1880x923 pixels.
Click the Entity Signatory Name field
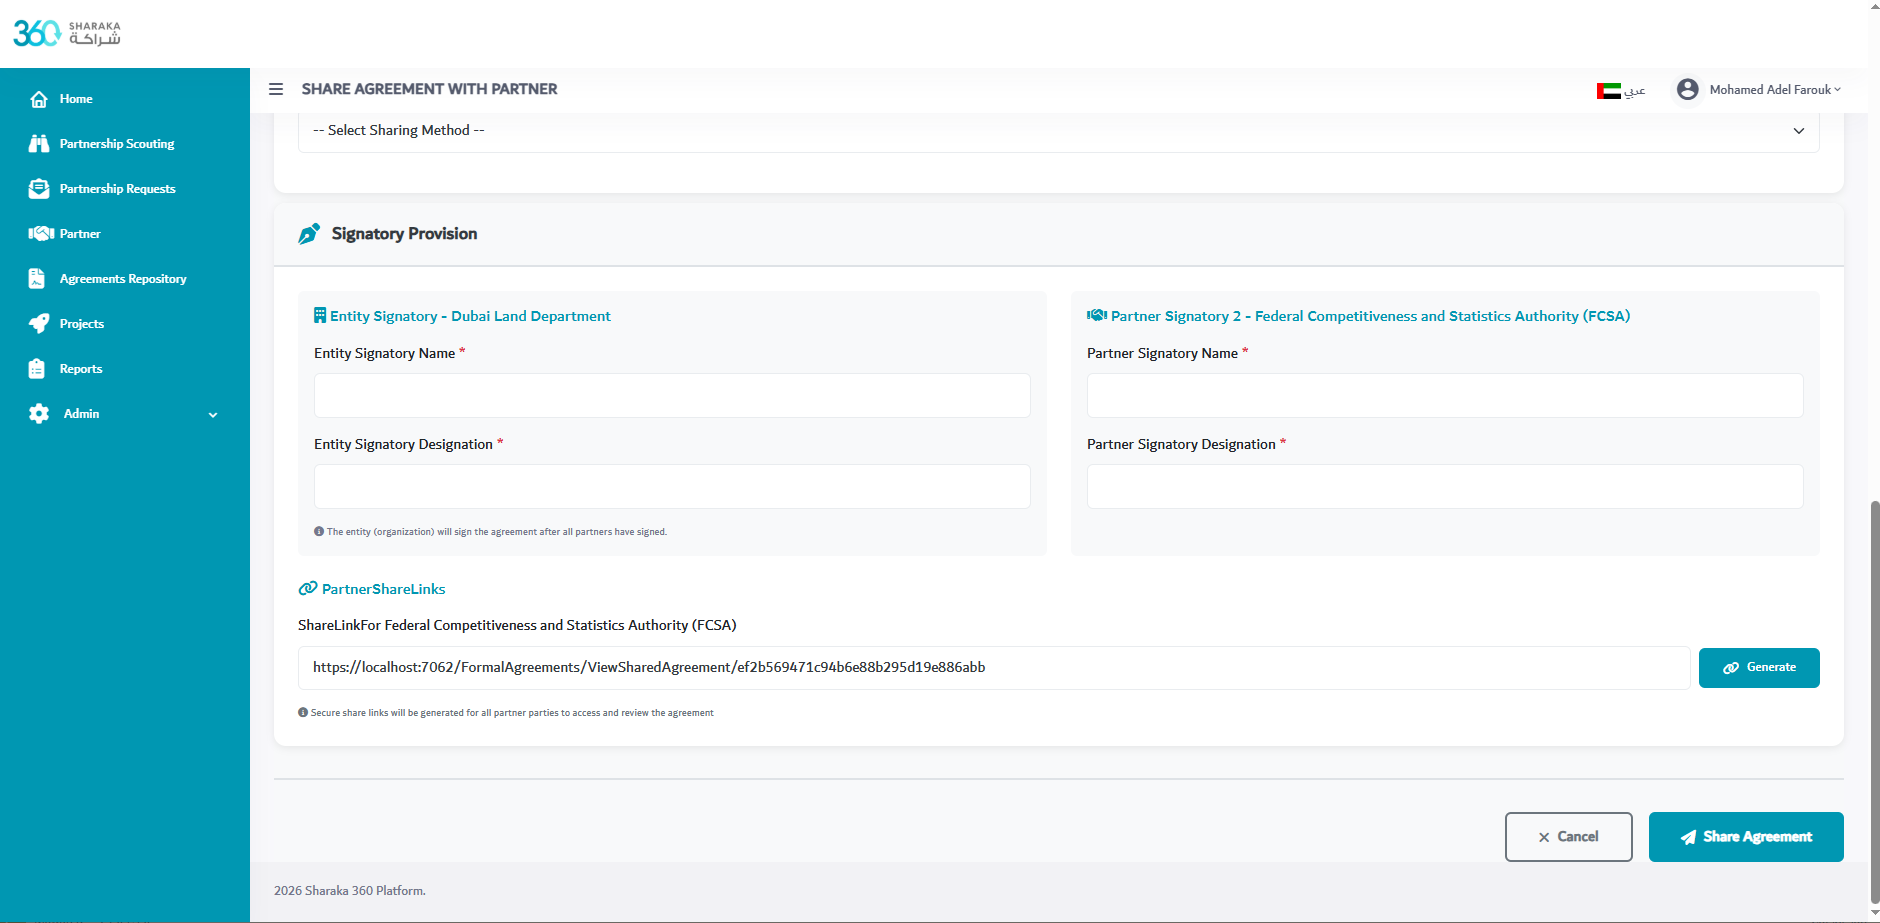point(672,396)
